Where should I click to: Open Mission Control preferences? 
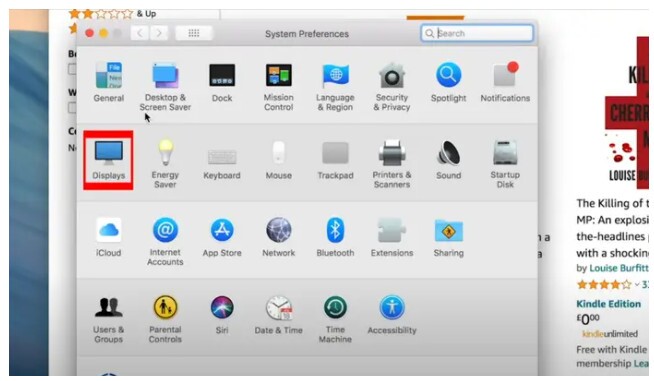click(x=279, y=87)
